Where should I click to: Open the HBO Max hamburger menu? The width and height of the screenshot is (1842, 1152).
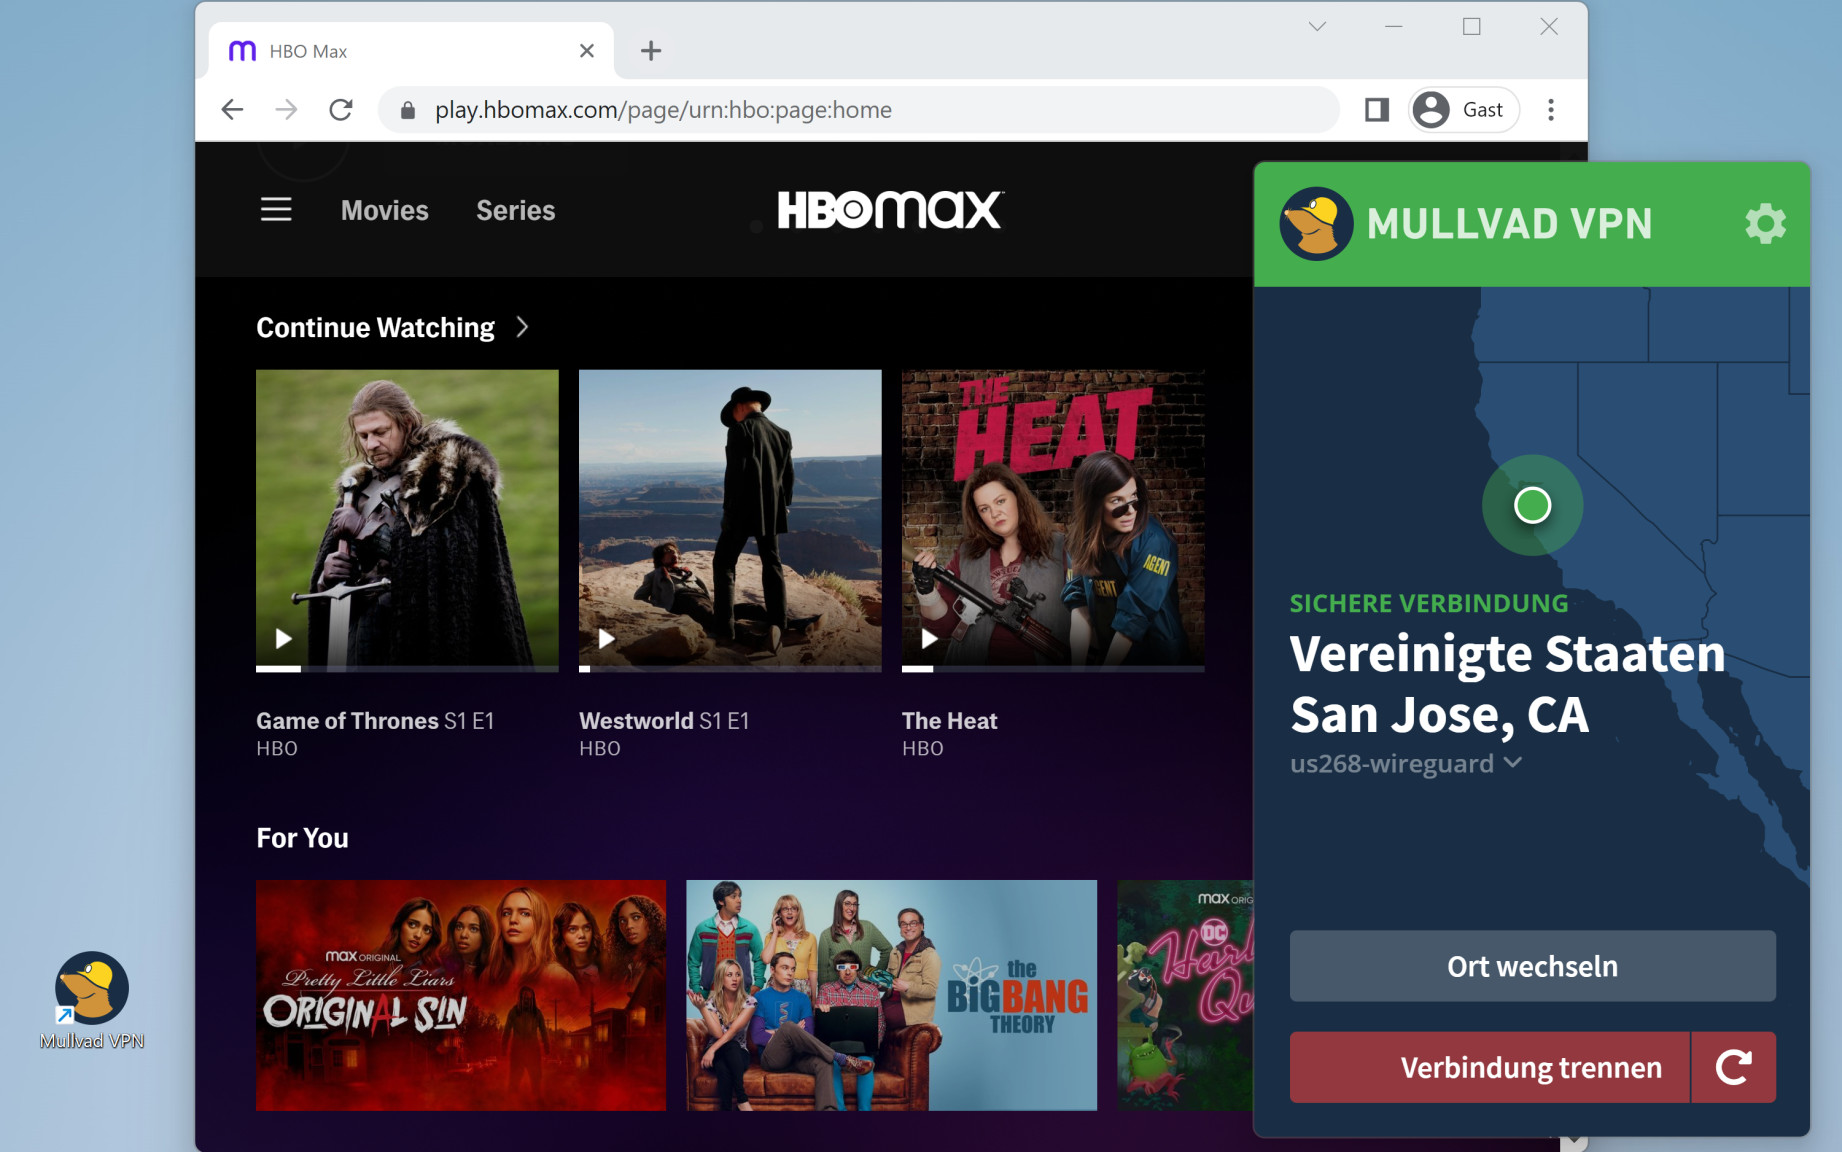[x=276, y=210]
